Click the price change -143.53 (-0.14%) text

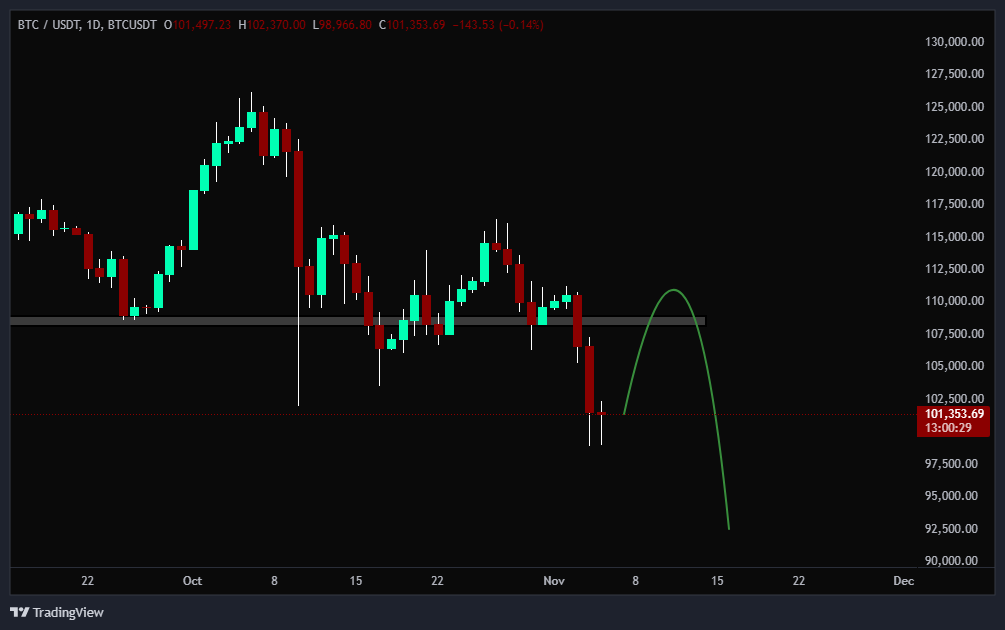(499, 24)
